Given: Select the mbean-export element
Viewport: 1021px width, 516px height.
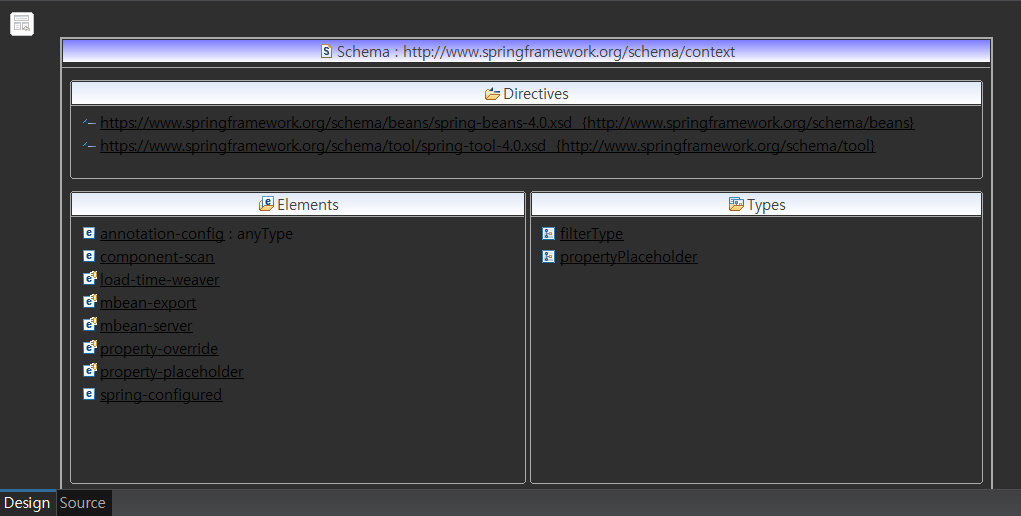Looking at the screenshot, I should [148, 302].
